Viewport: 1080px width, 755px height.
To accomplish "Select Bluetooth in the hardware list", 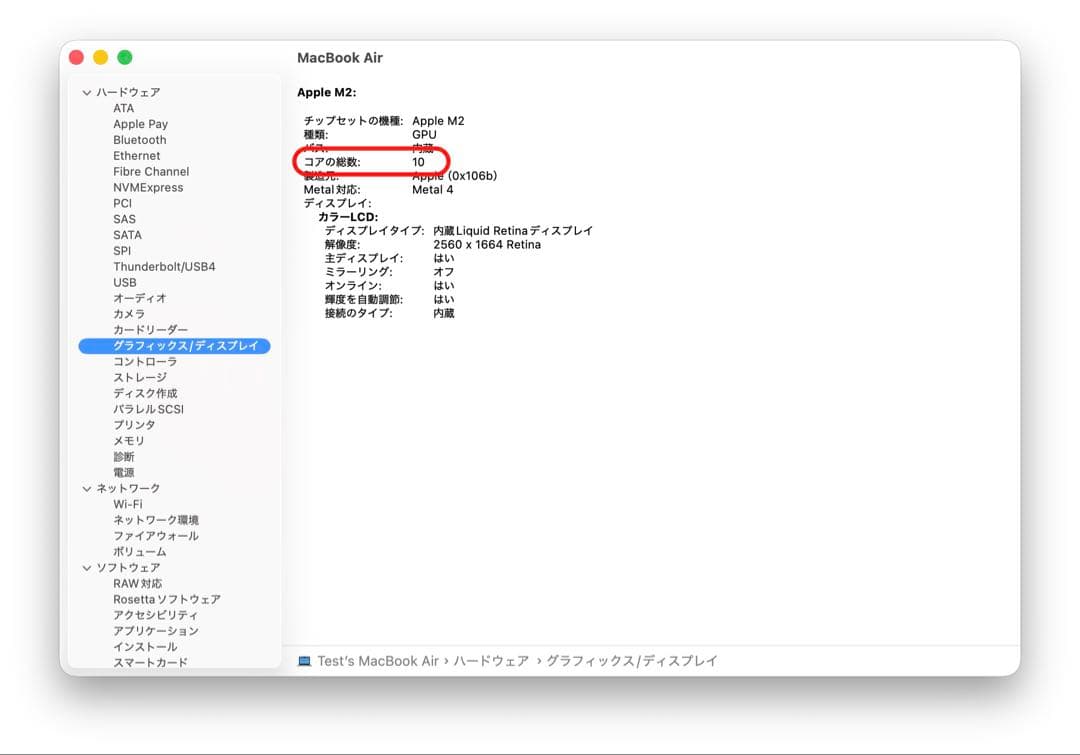I will (x=139, y=139).
